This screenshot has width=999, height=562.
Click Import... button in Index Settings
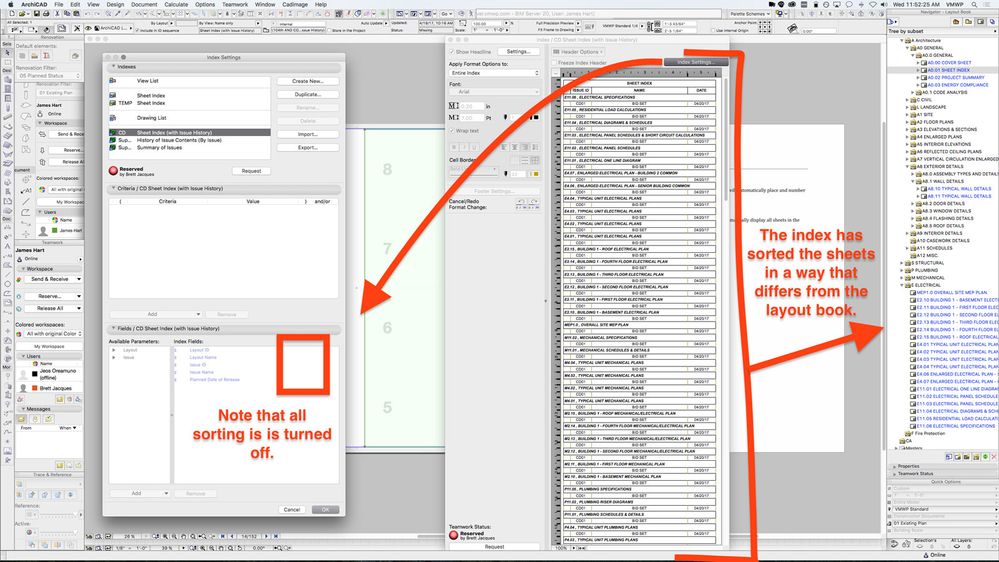pos(308,134)
